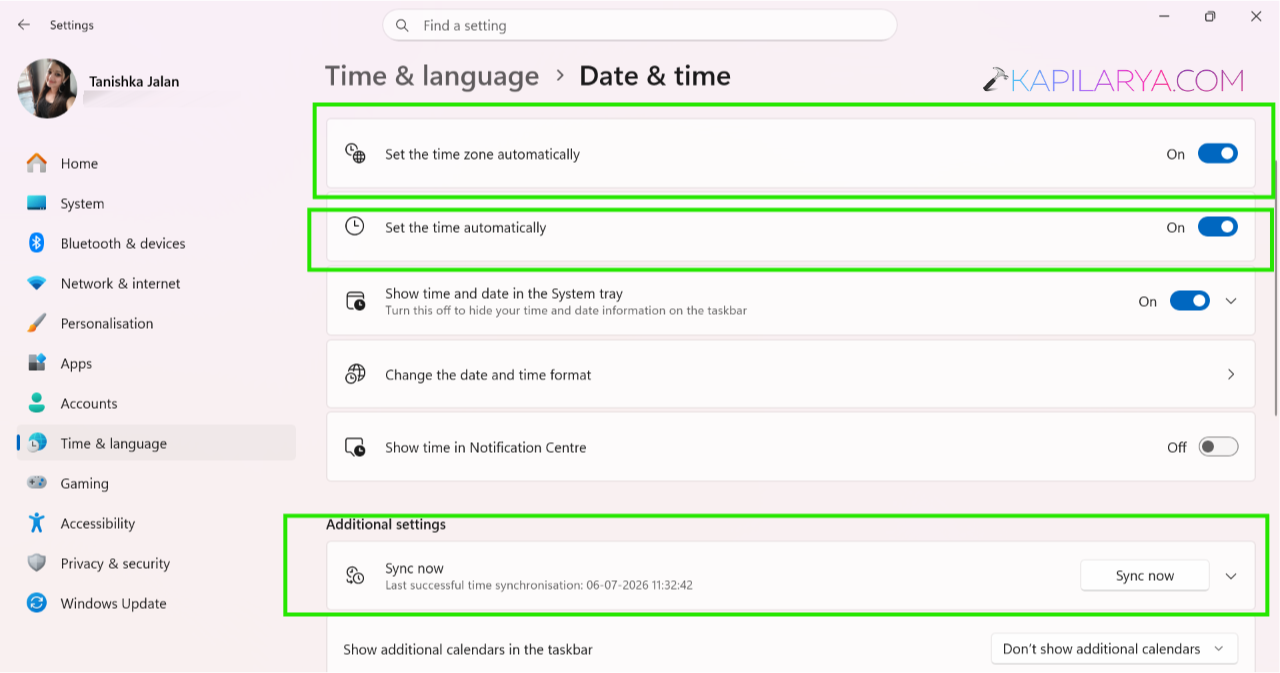Click the Accessibility figure icon
Screen dimensions: 1280x673
37,523
